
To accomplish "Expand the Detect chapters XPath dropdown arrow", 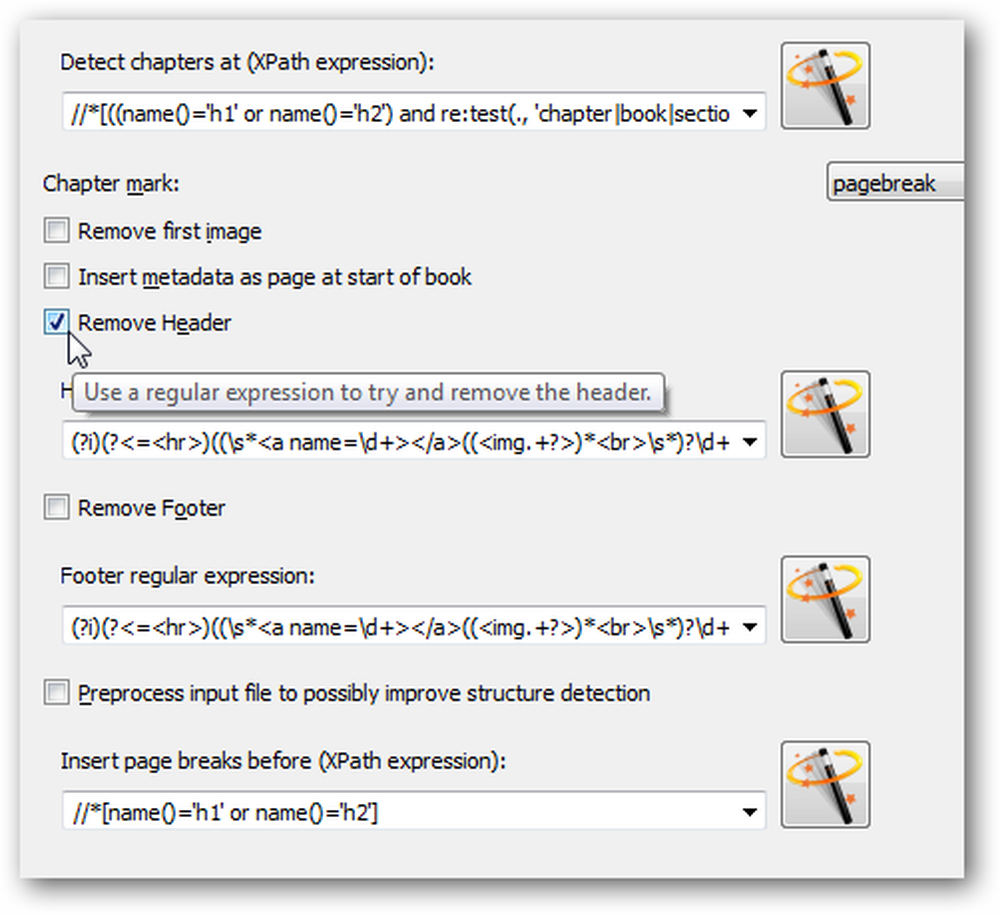I will [x=750, y=114].
